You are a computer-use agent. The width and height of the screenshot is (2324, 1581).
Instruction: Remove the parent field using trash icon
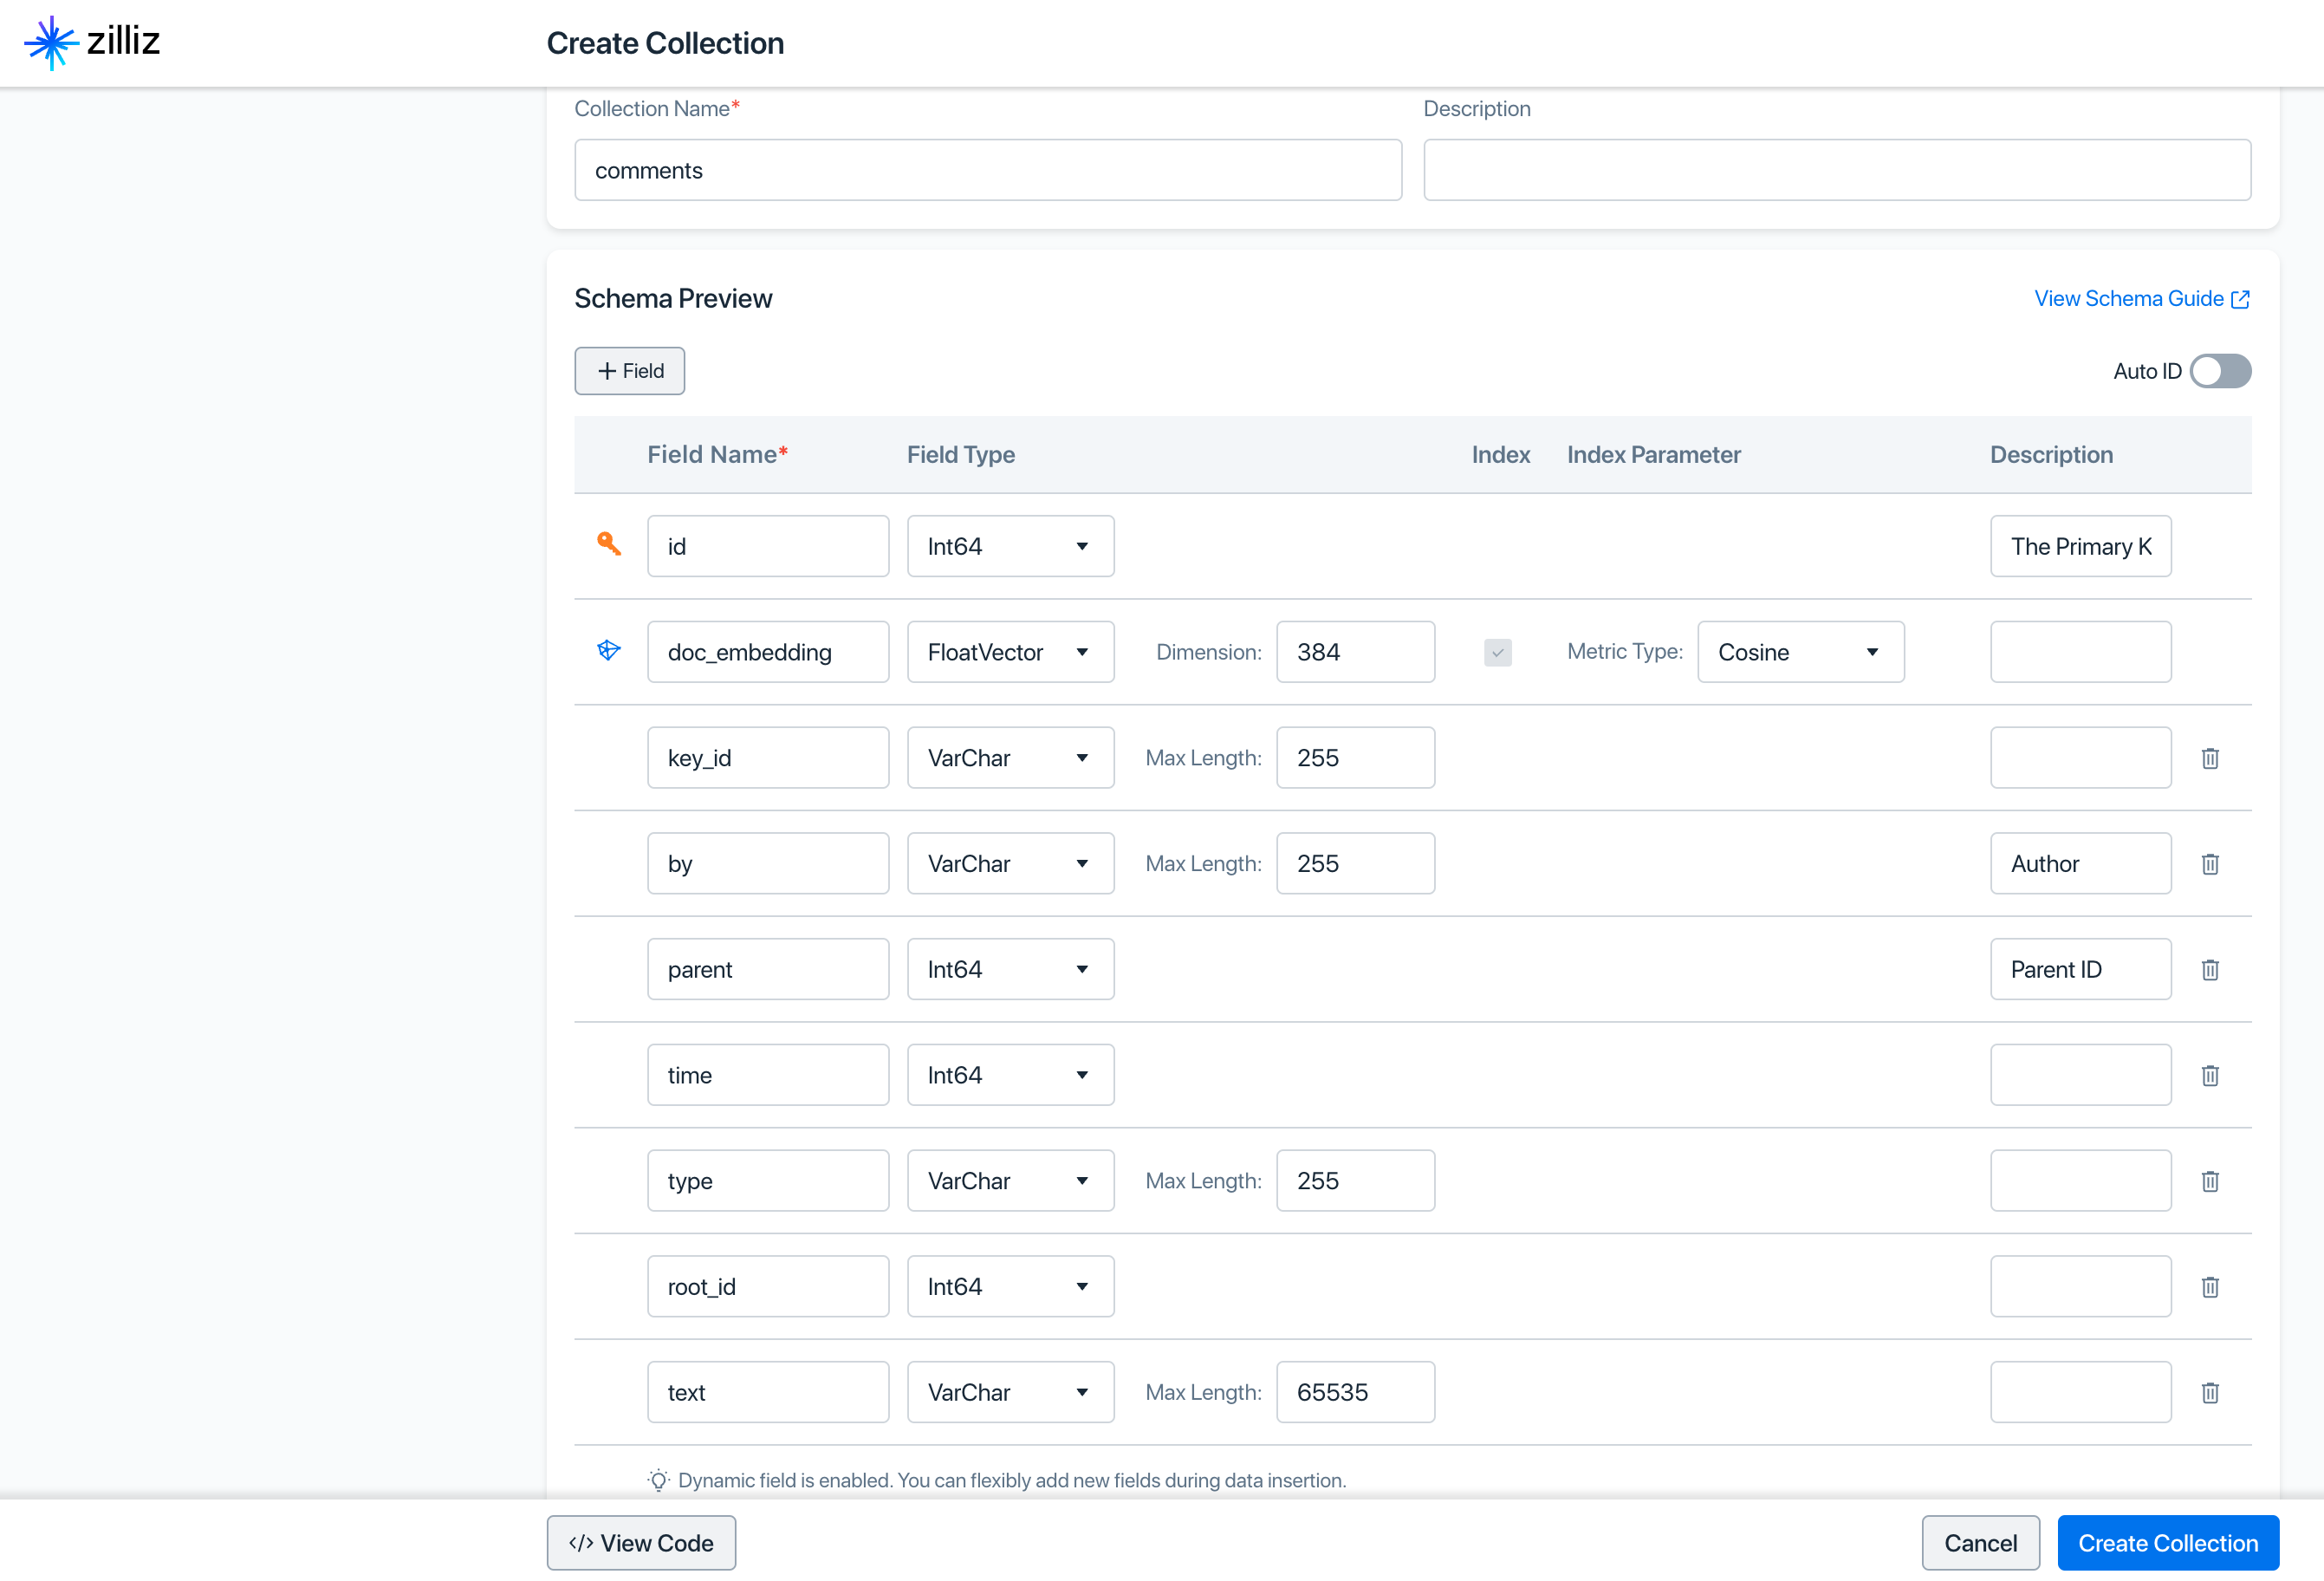click(x=2210, y=970)
